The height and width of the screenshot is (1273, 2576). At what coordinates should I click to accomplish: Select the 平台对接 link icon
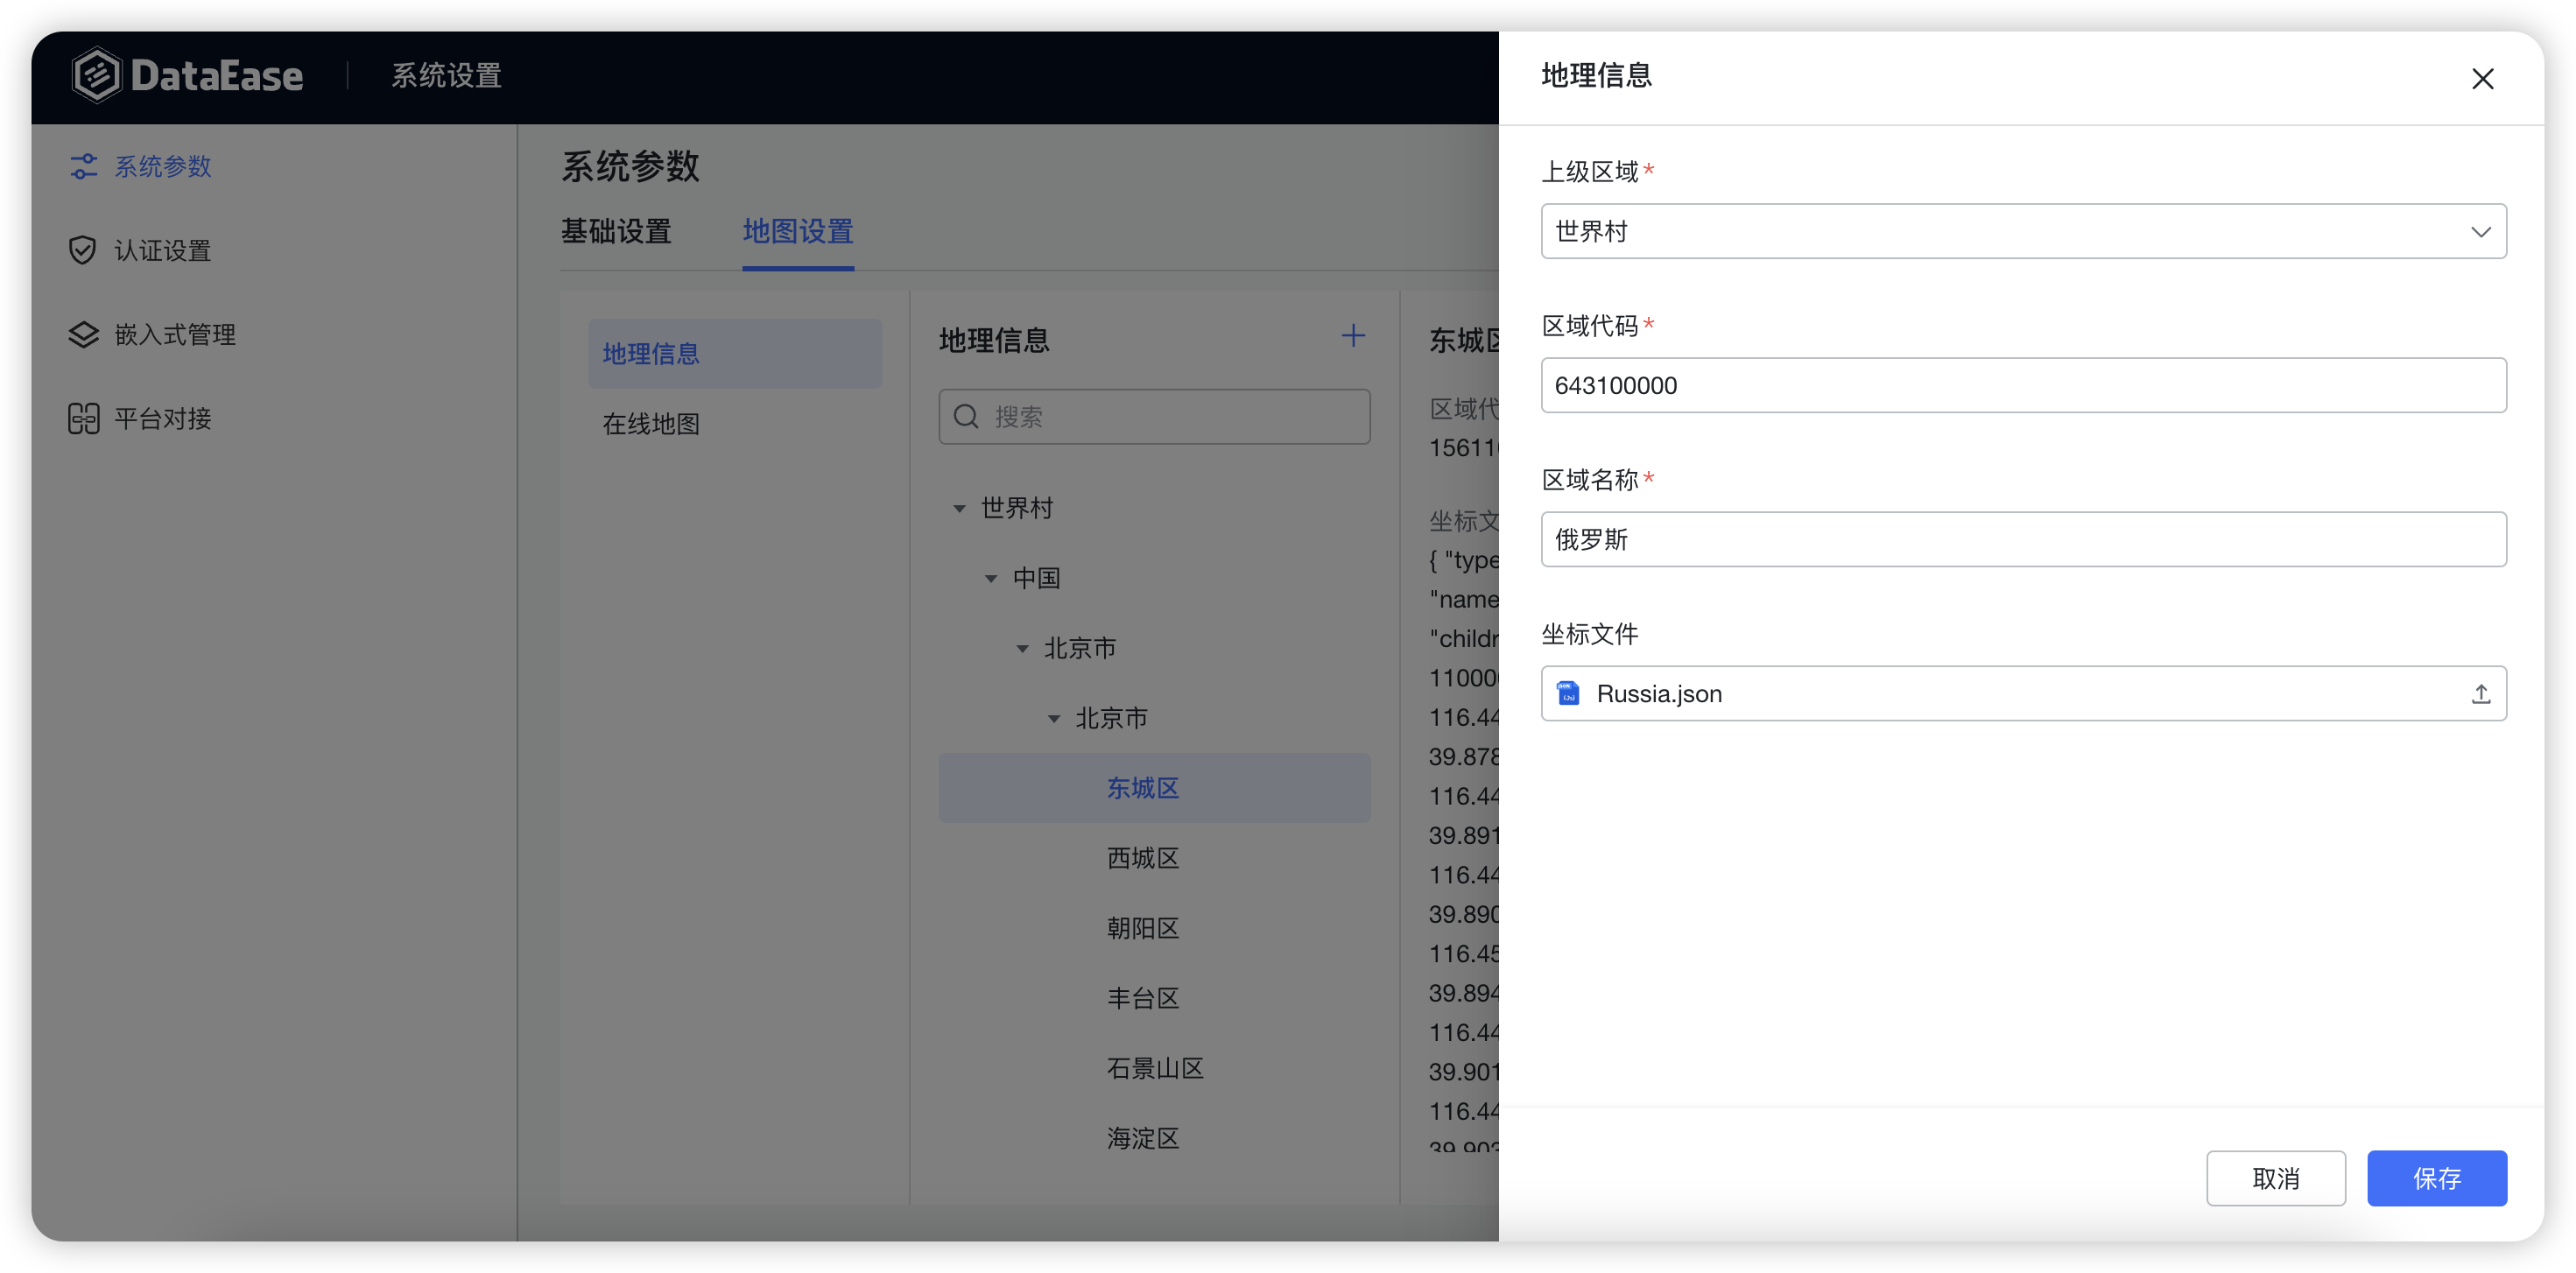click(83, 418)
